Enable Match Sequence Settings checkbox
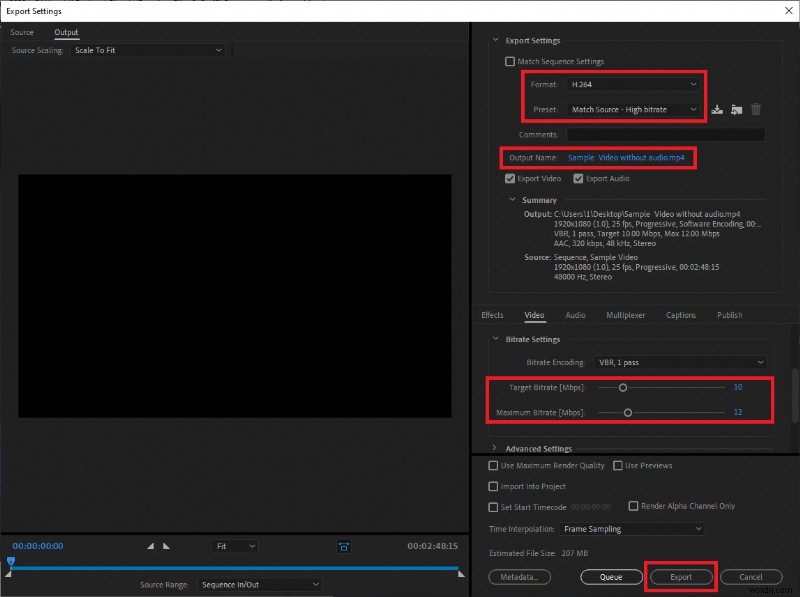 click(510, 61)
